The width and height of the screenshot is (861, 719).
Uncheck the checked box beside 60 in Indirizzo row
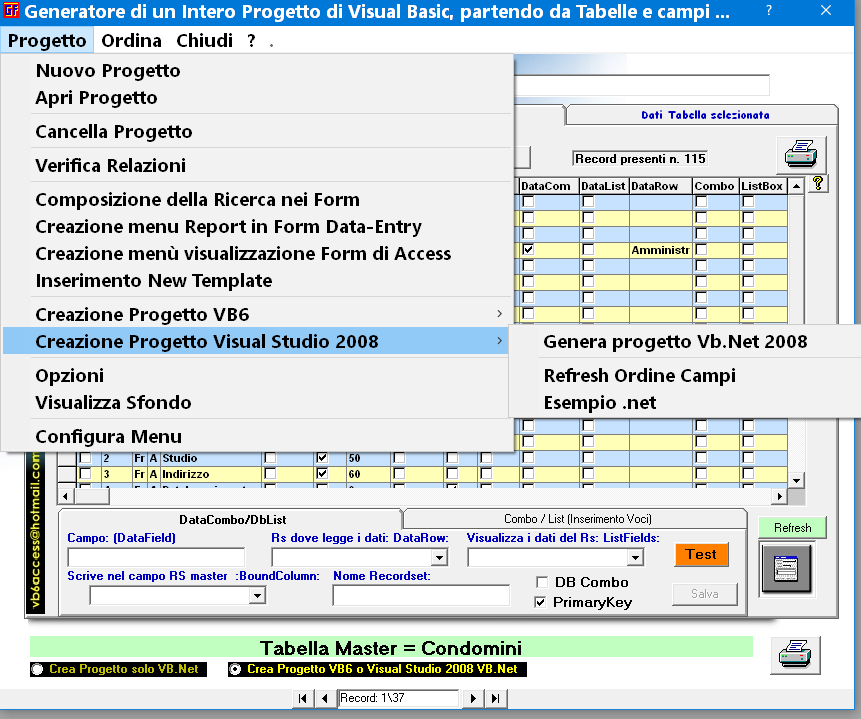[322, 473]
